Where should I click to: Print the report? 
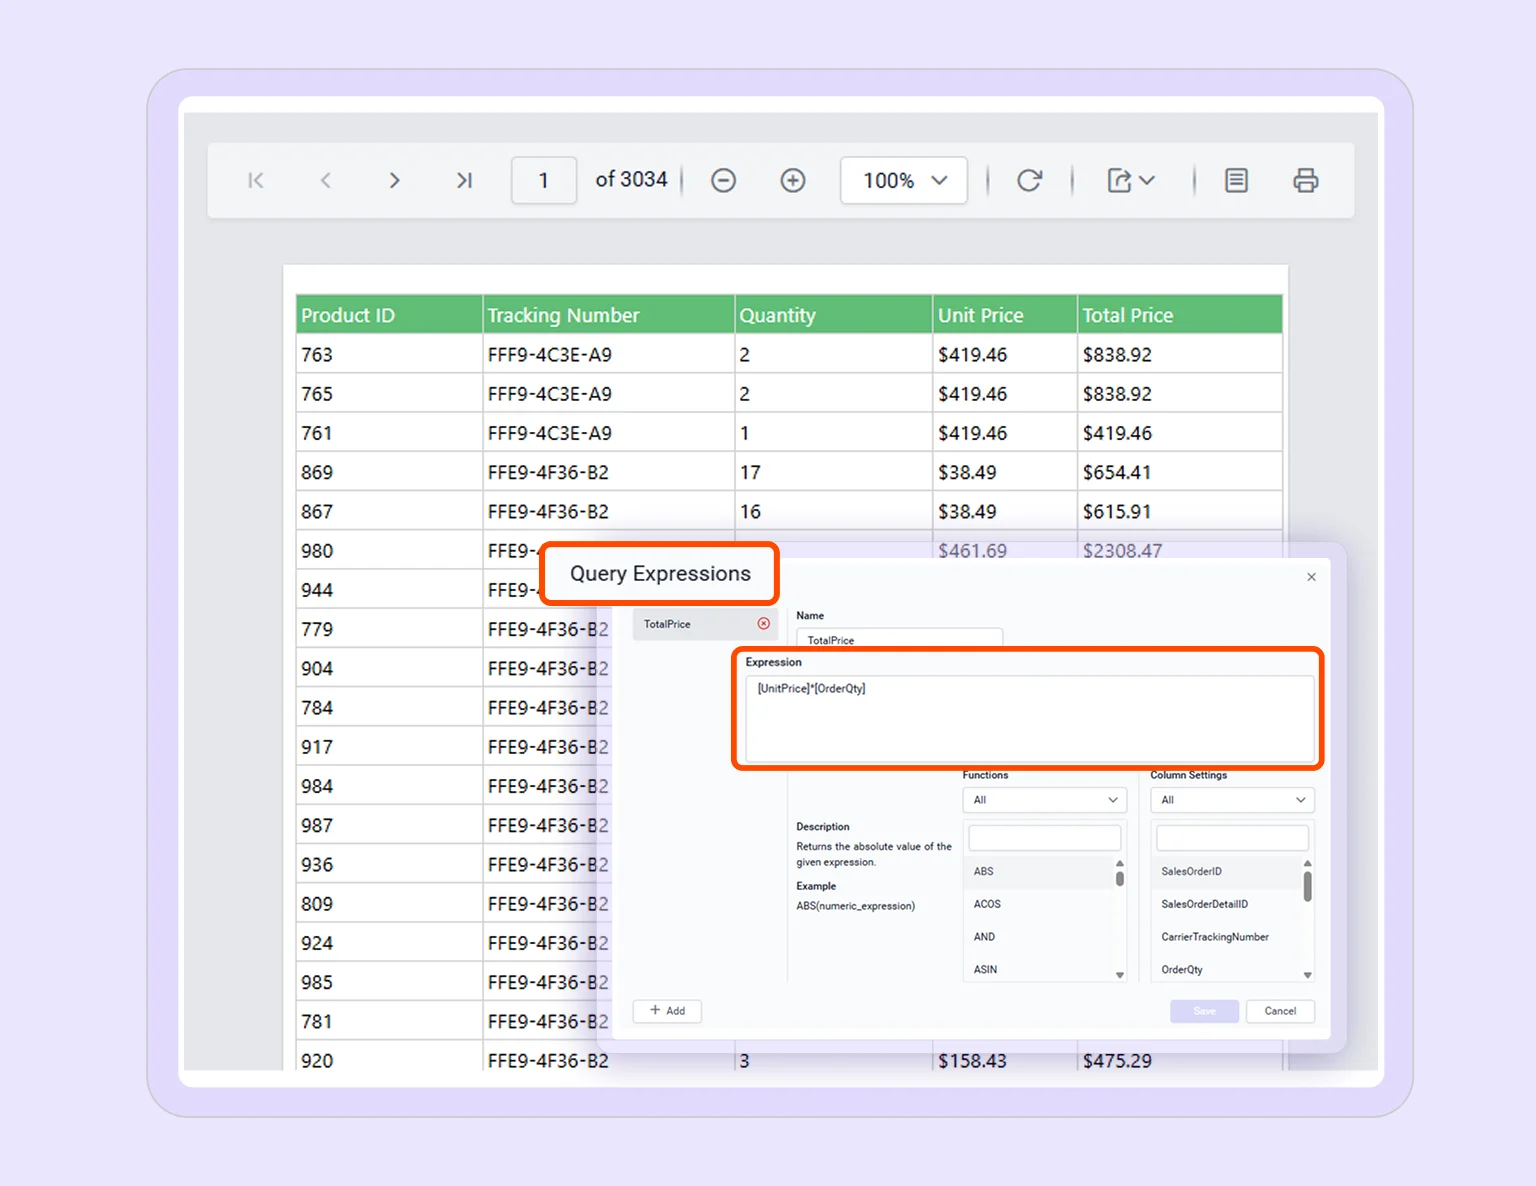[x=1305, y=180]
